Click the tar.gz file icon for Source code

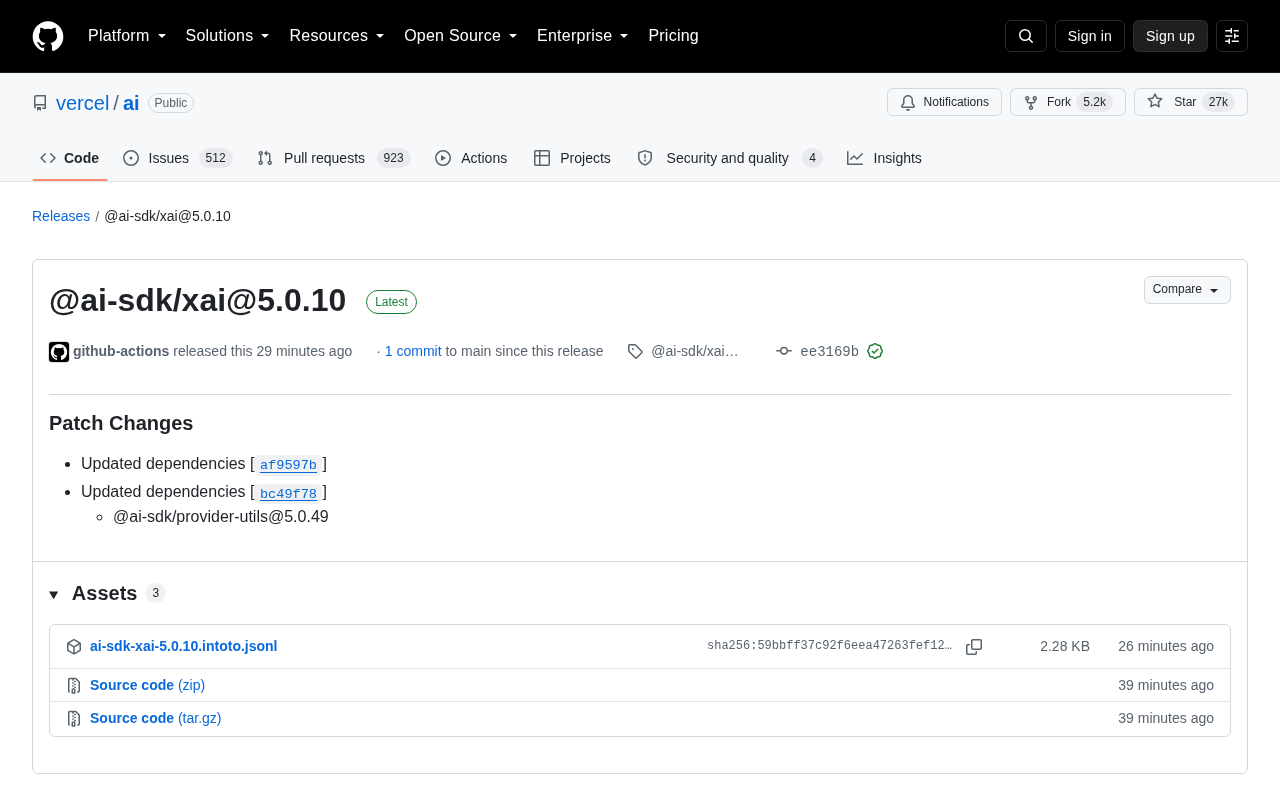pos(74,719)
